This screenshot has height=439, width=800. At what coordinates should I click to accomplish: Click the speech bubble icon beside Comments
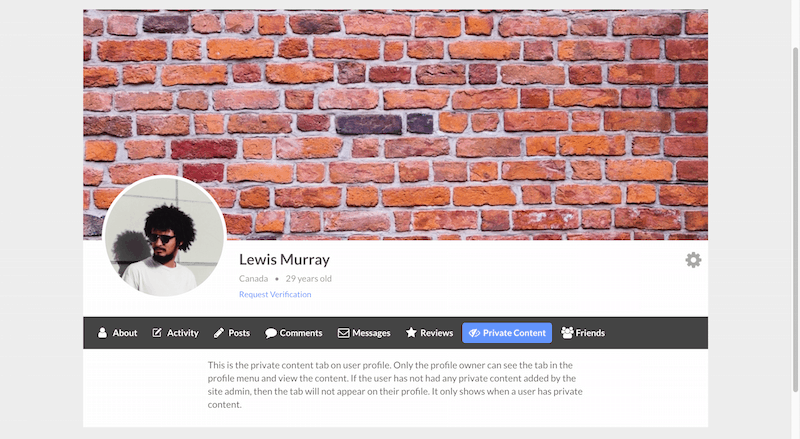point(271,333)
